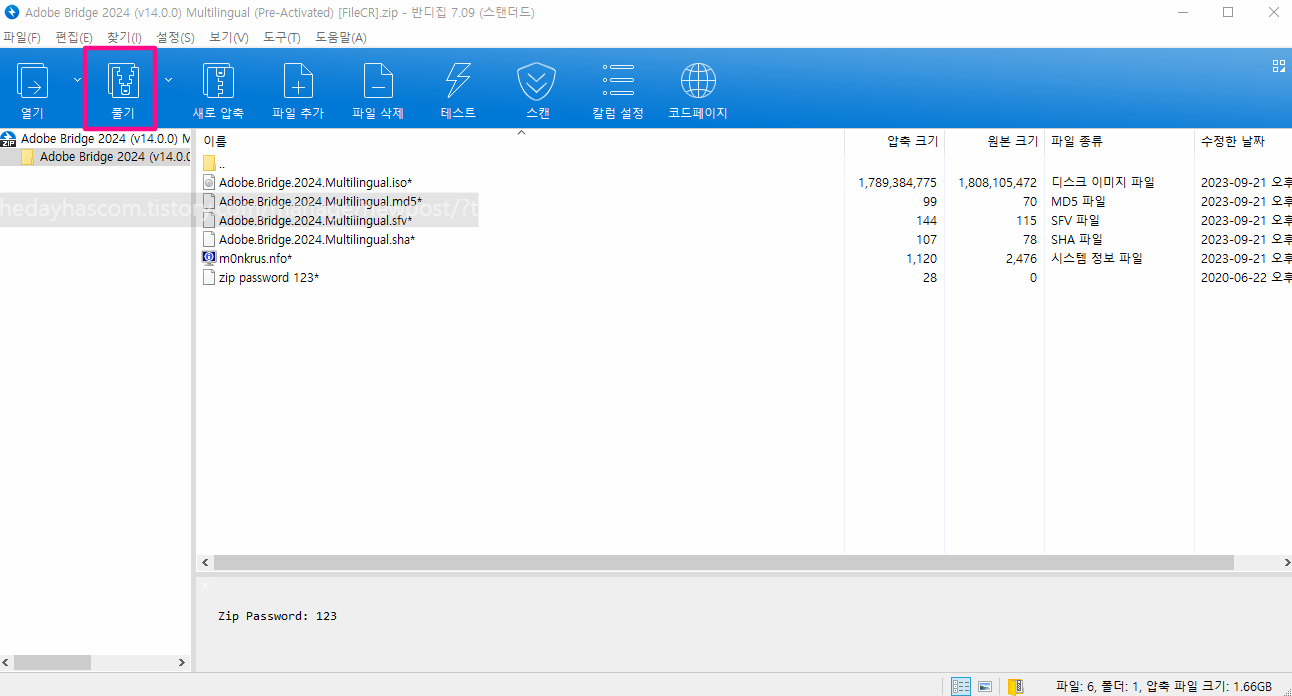The height and width of the screenshot is (696, 1292).
Task: Sort by 이름 column header
Action: point(215,142)
